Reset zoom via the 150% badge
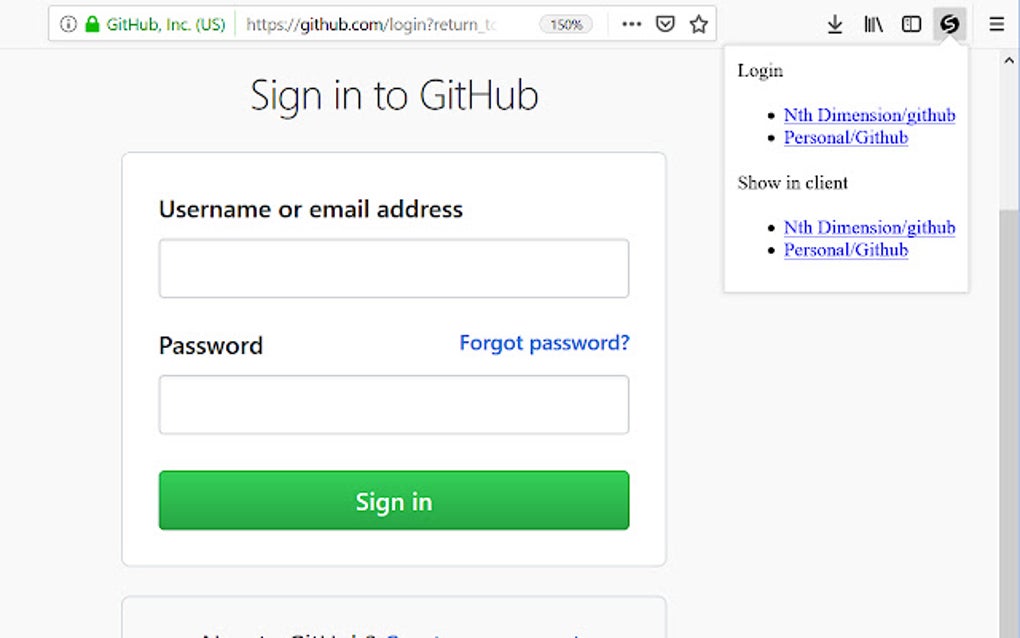Screen dimensions: 1020x638 [566, 24]
